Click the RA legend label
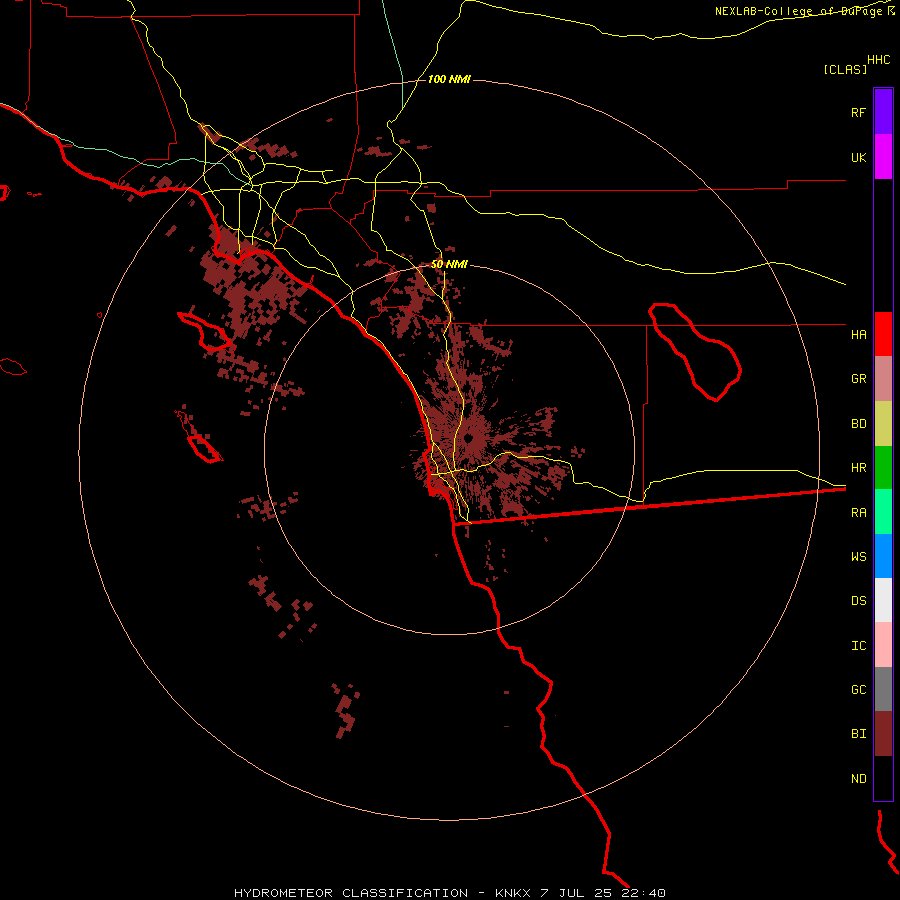This screenshot has height=900, width=900. click(x=858, y=513)
